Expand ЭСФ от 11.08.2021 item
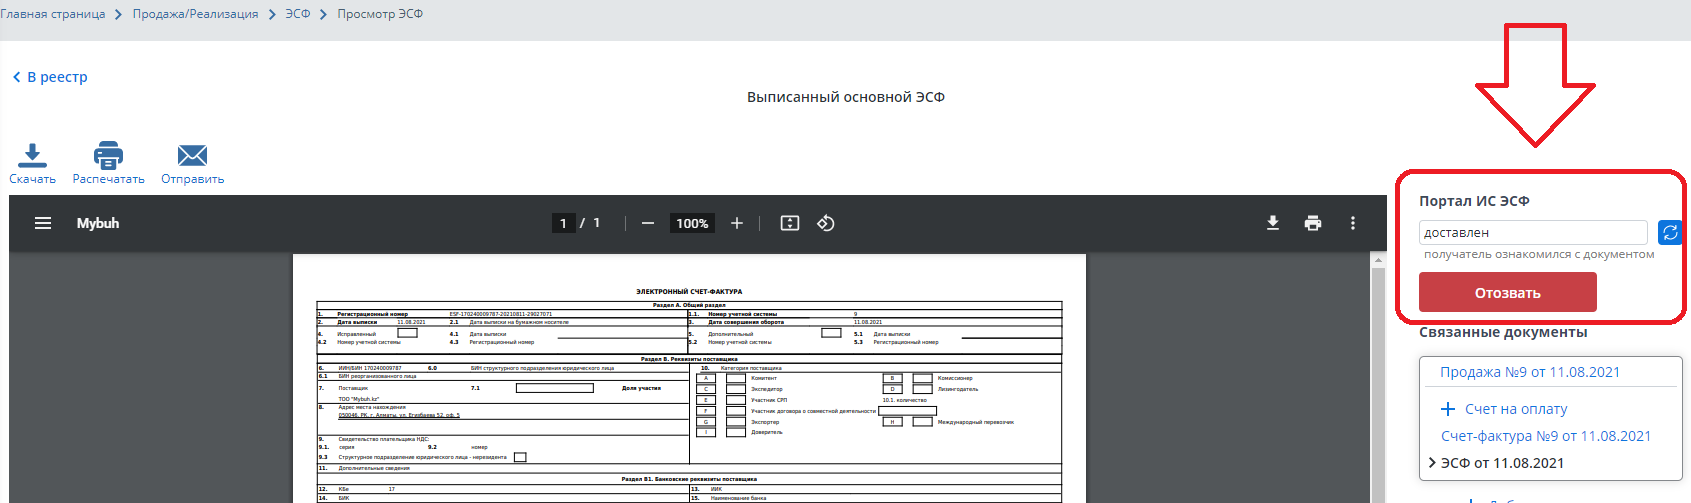This screenshot has height=503, width=1691. tap(1432, 463)
